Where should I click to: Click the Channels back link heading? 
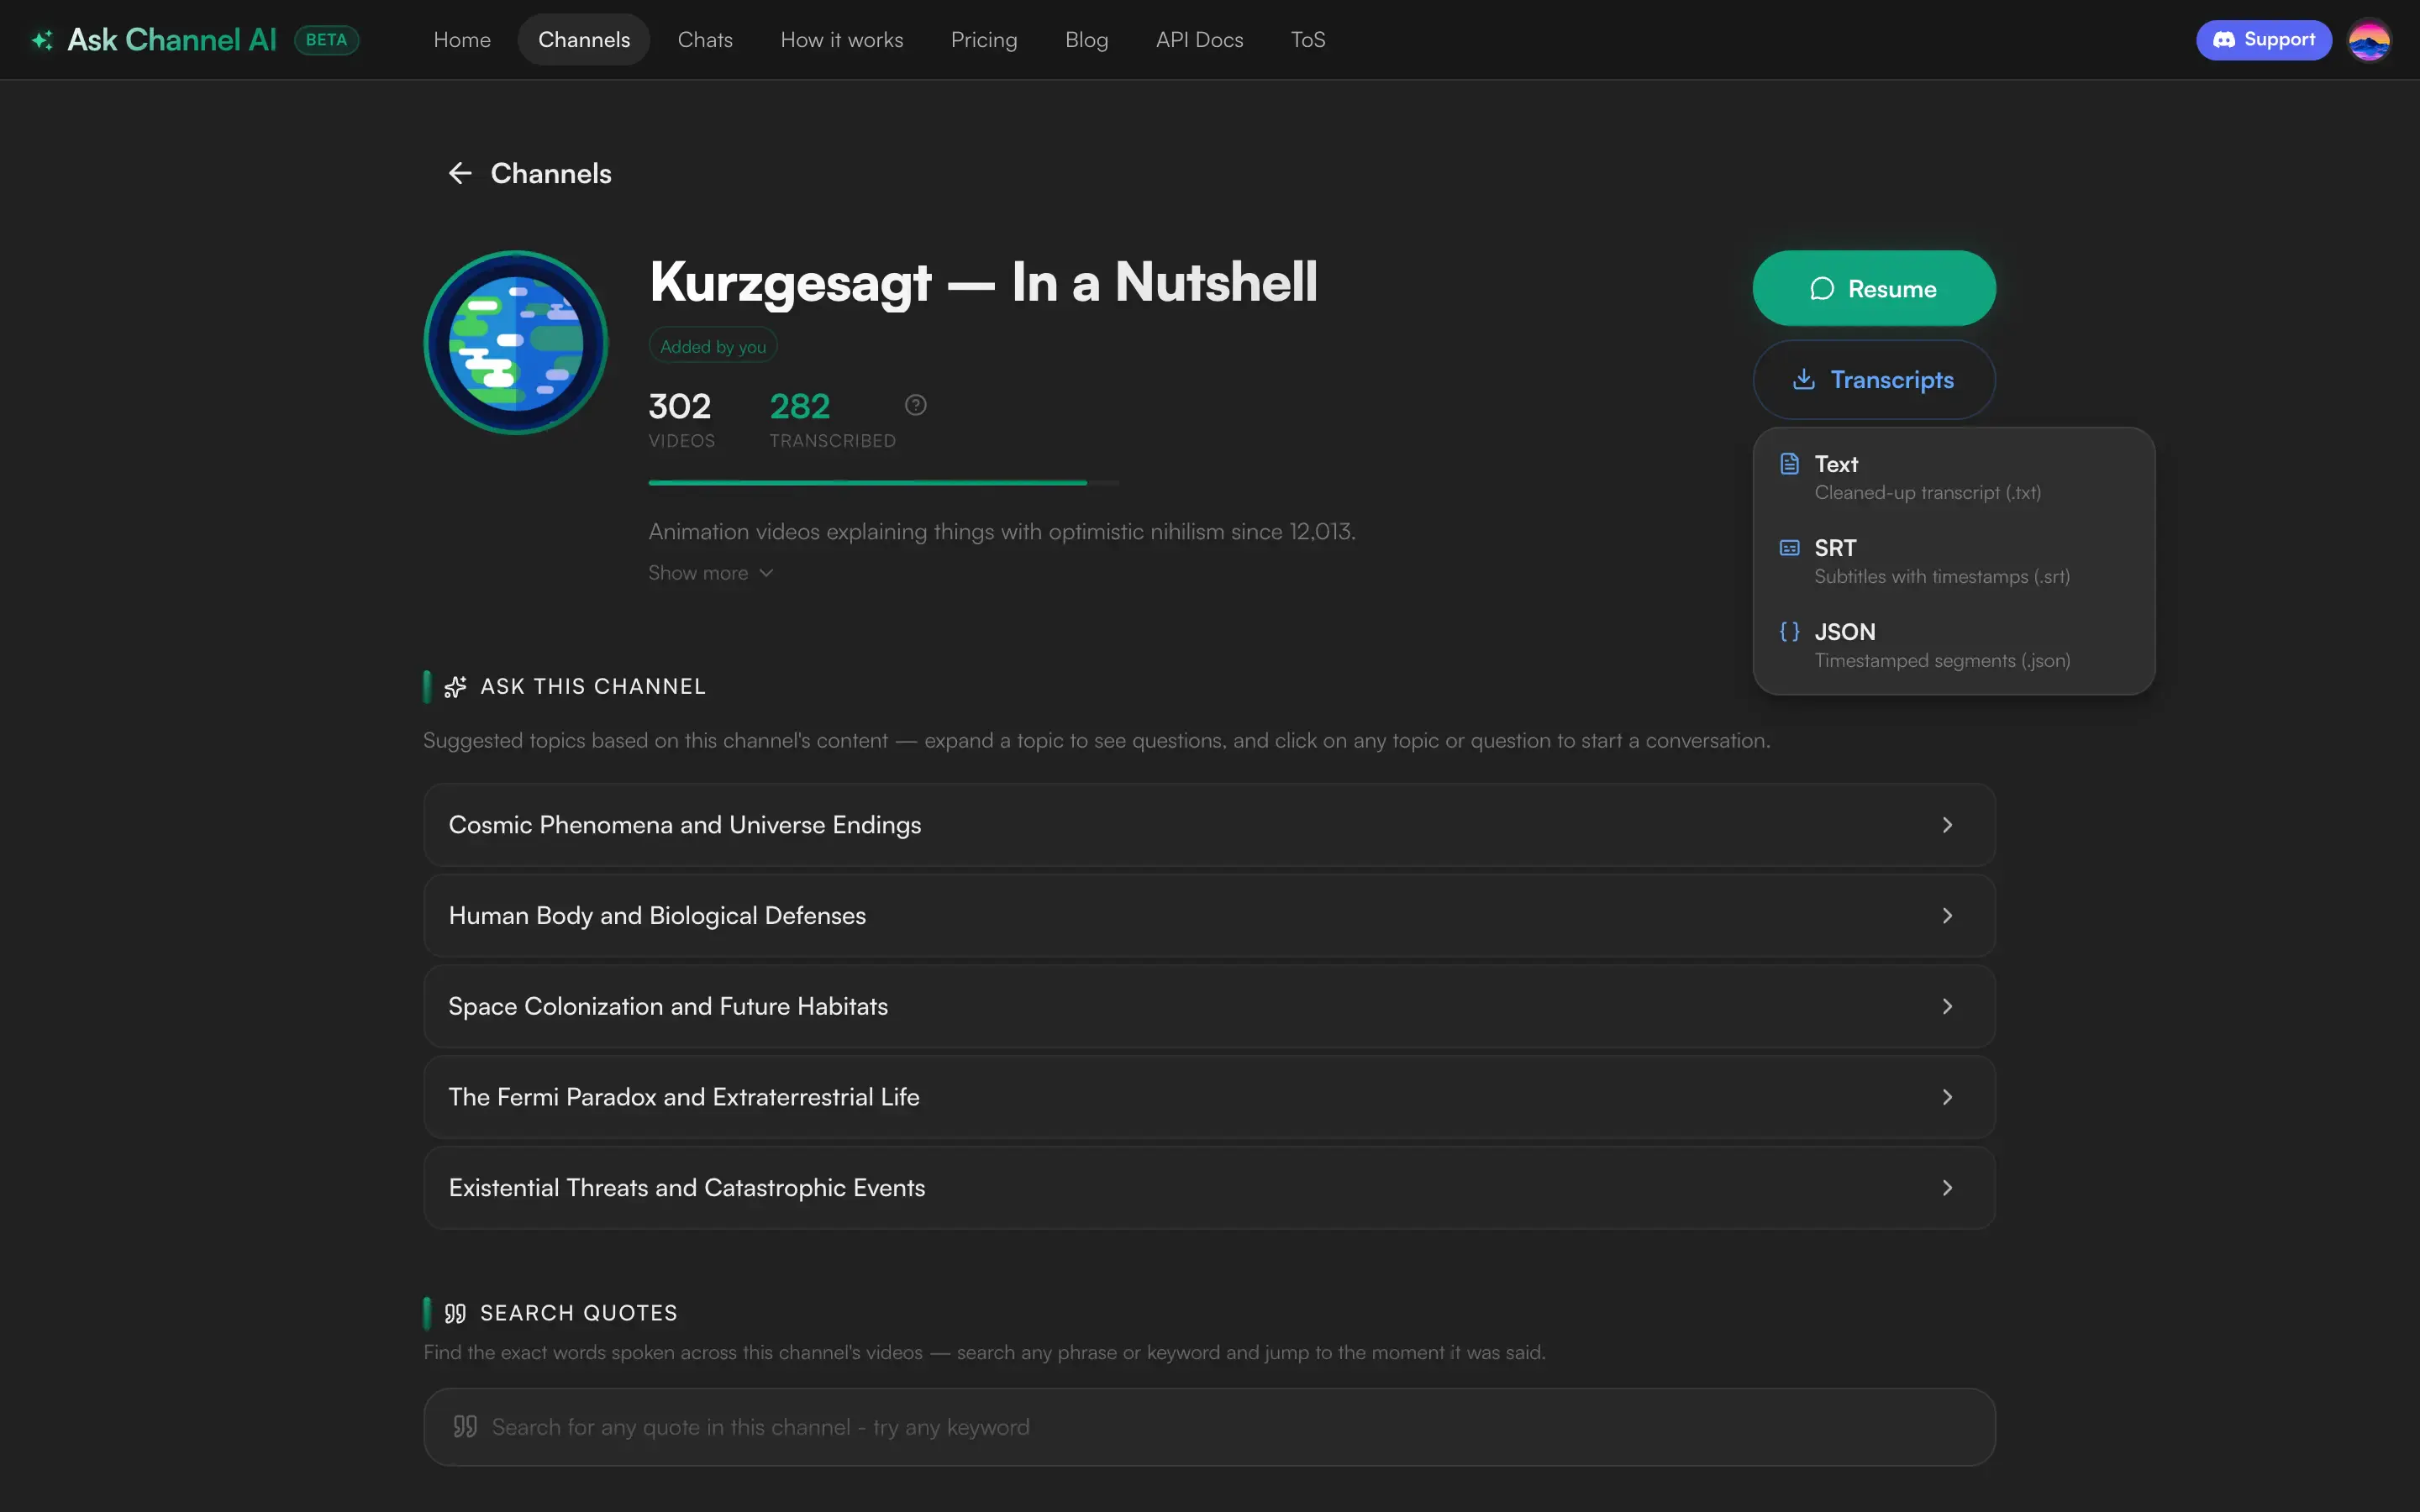tap(551, 174)
